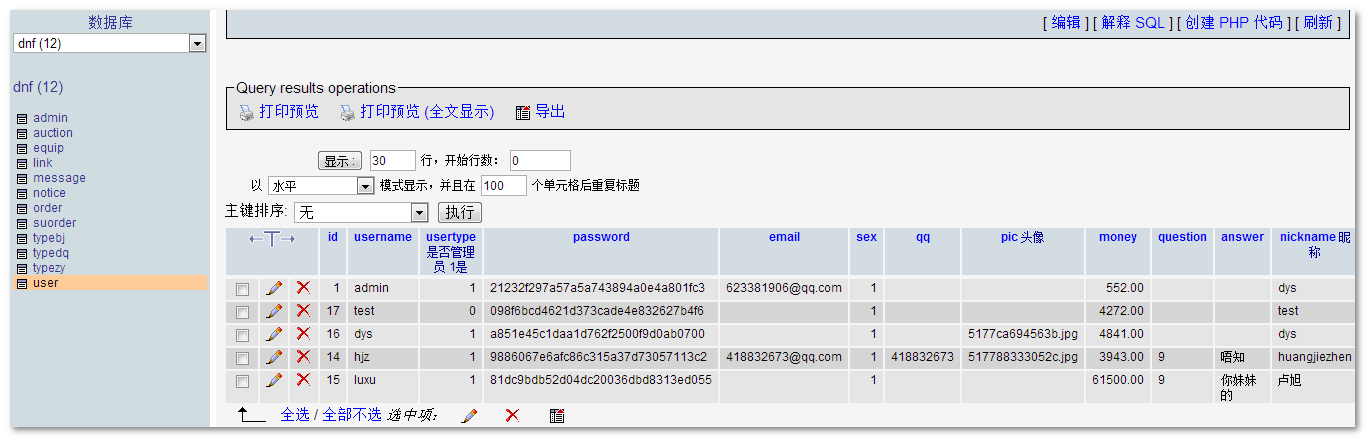Sort by email column header
Image resolution: width=1366 pixels, height=438 pixels.
785,237
